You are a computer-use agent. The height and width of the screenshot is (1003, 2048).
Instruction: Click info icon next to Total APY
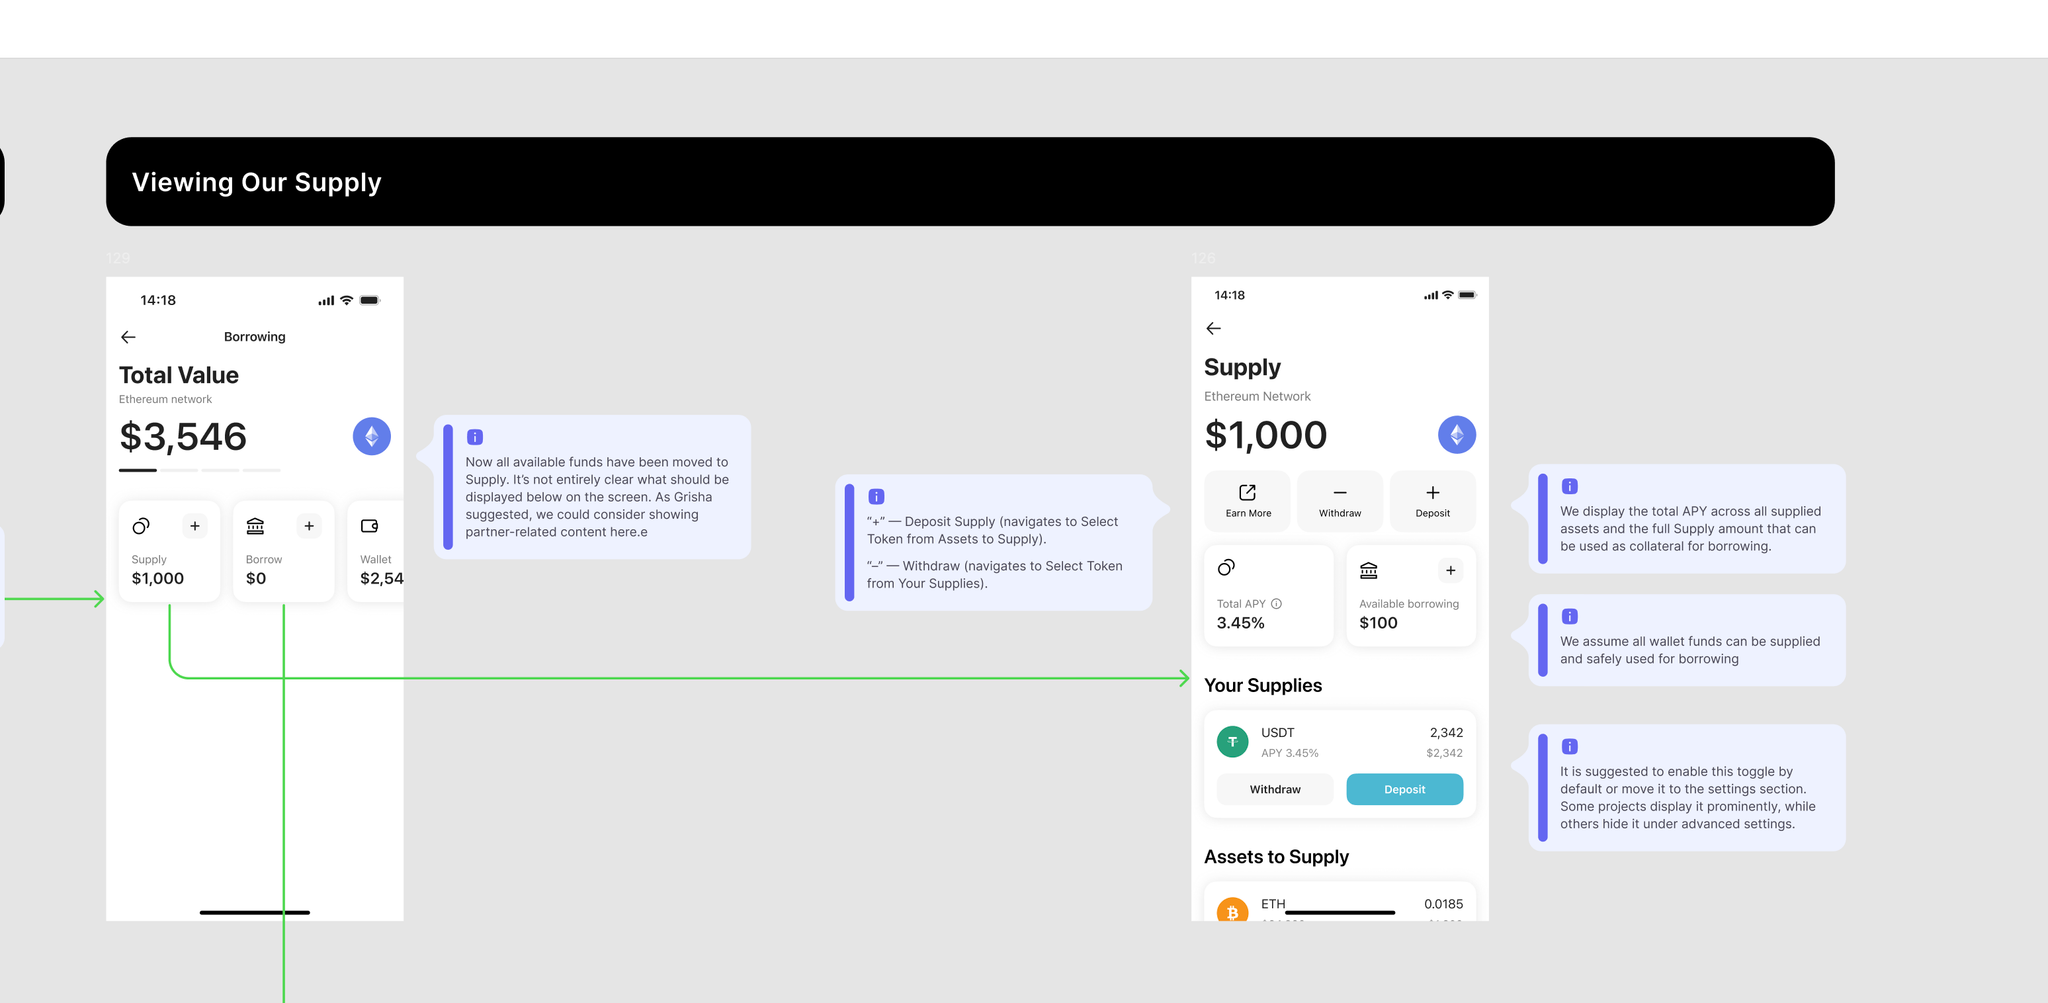pos(1276,604)
